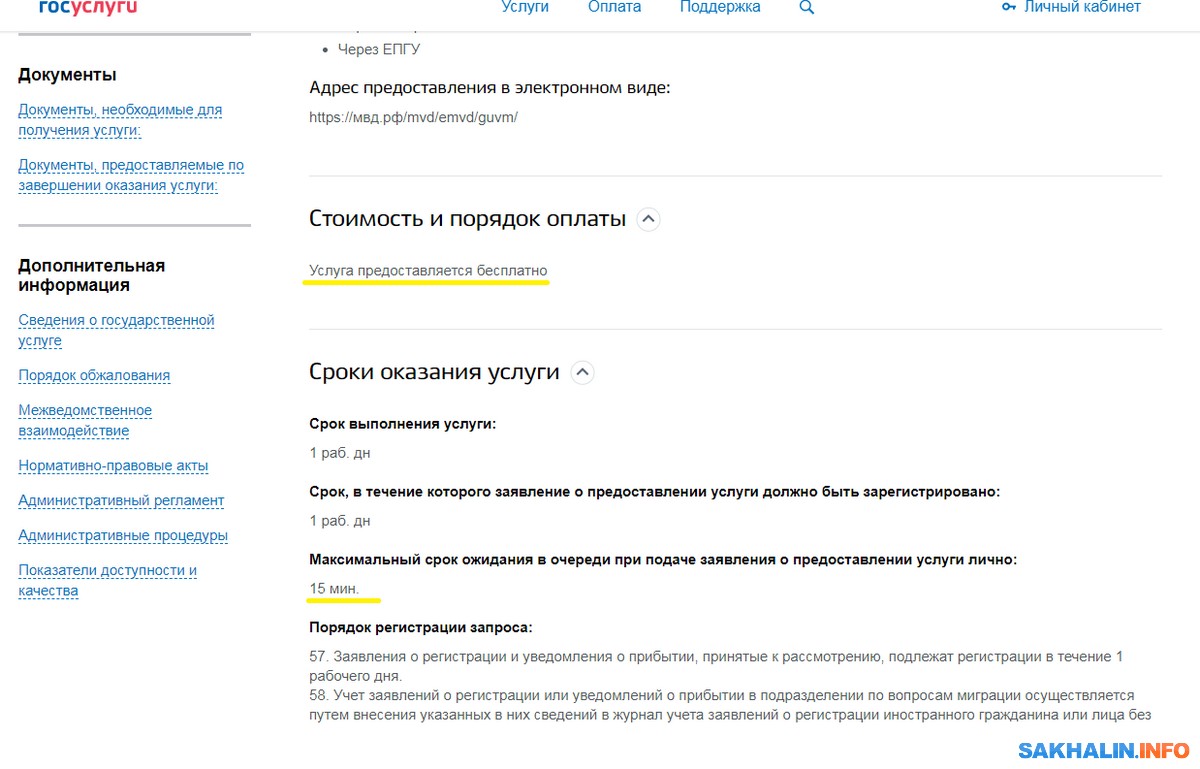Click the мвд.рф electronic service address
This screenshot has width=1200, height=769.
point(413,117)
